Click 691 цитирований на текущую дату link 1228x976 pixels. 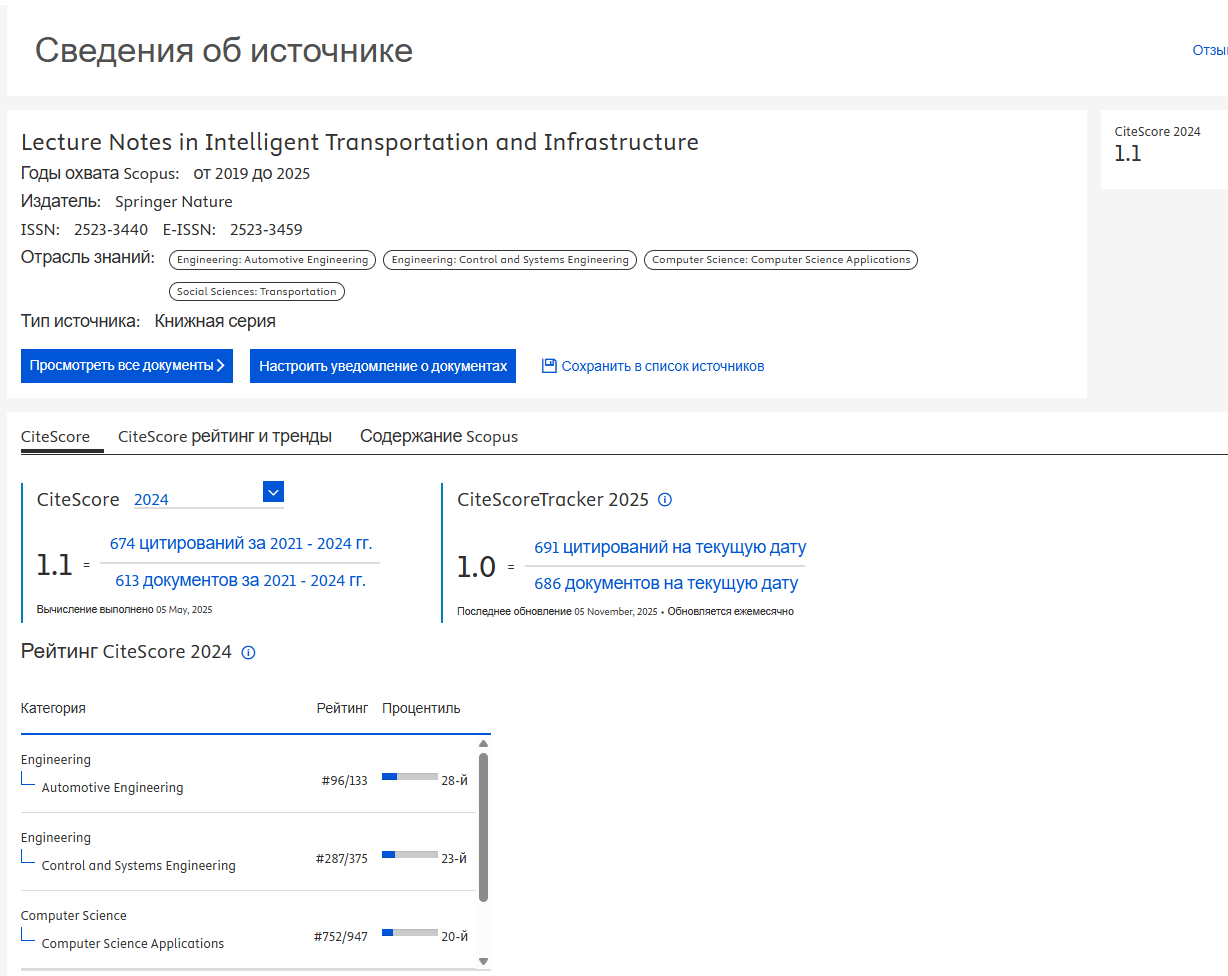(x=670, y=547)
